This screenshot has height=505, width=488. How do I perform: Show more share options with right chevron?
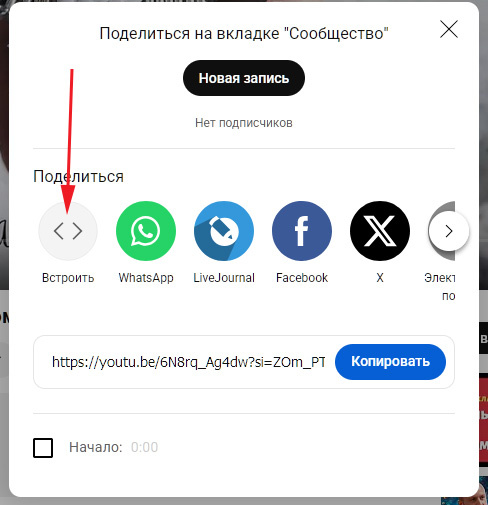449,231
